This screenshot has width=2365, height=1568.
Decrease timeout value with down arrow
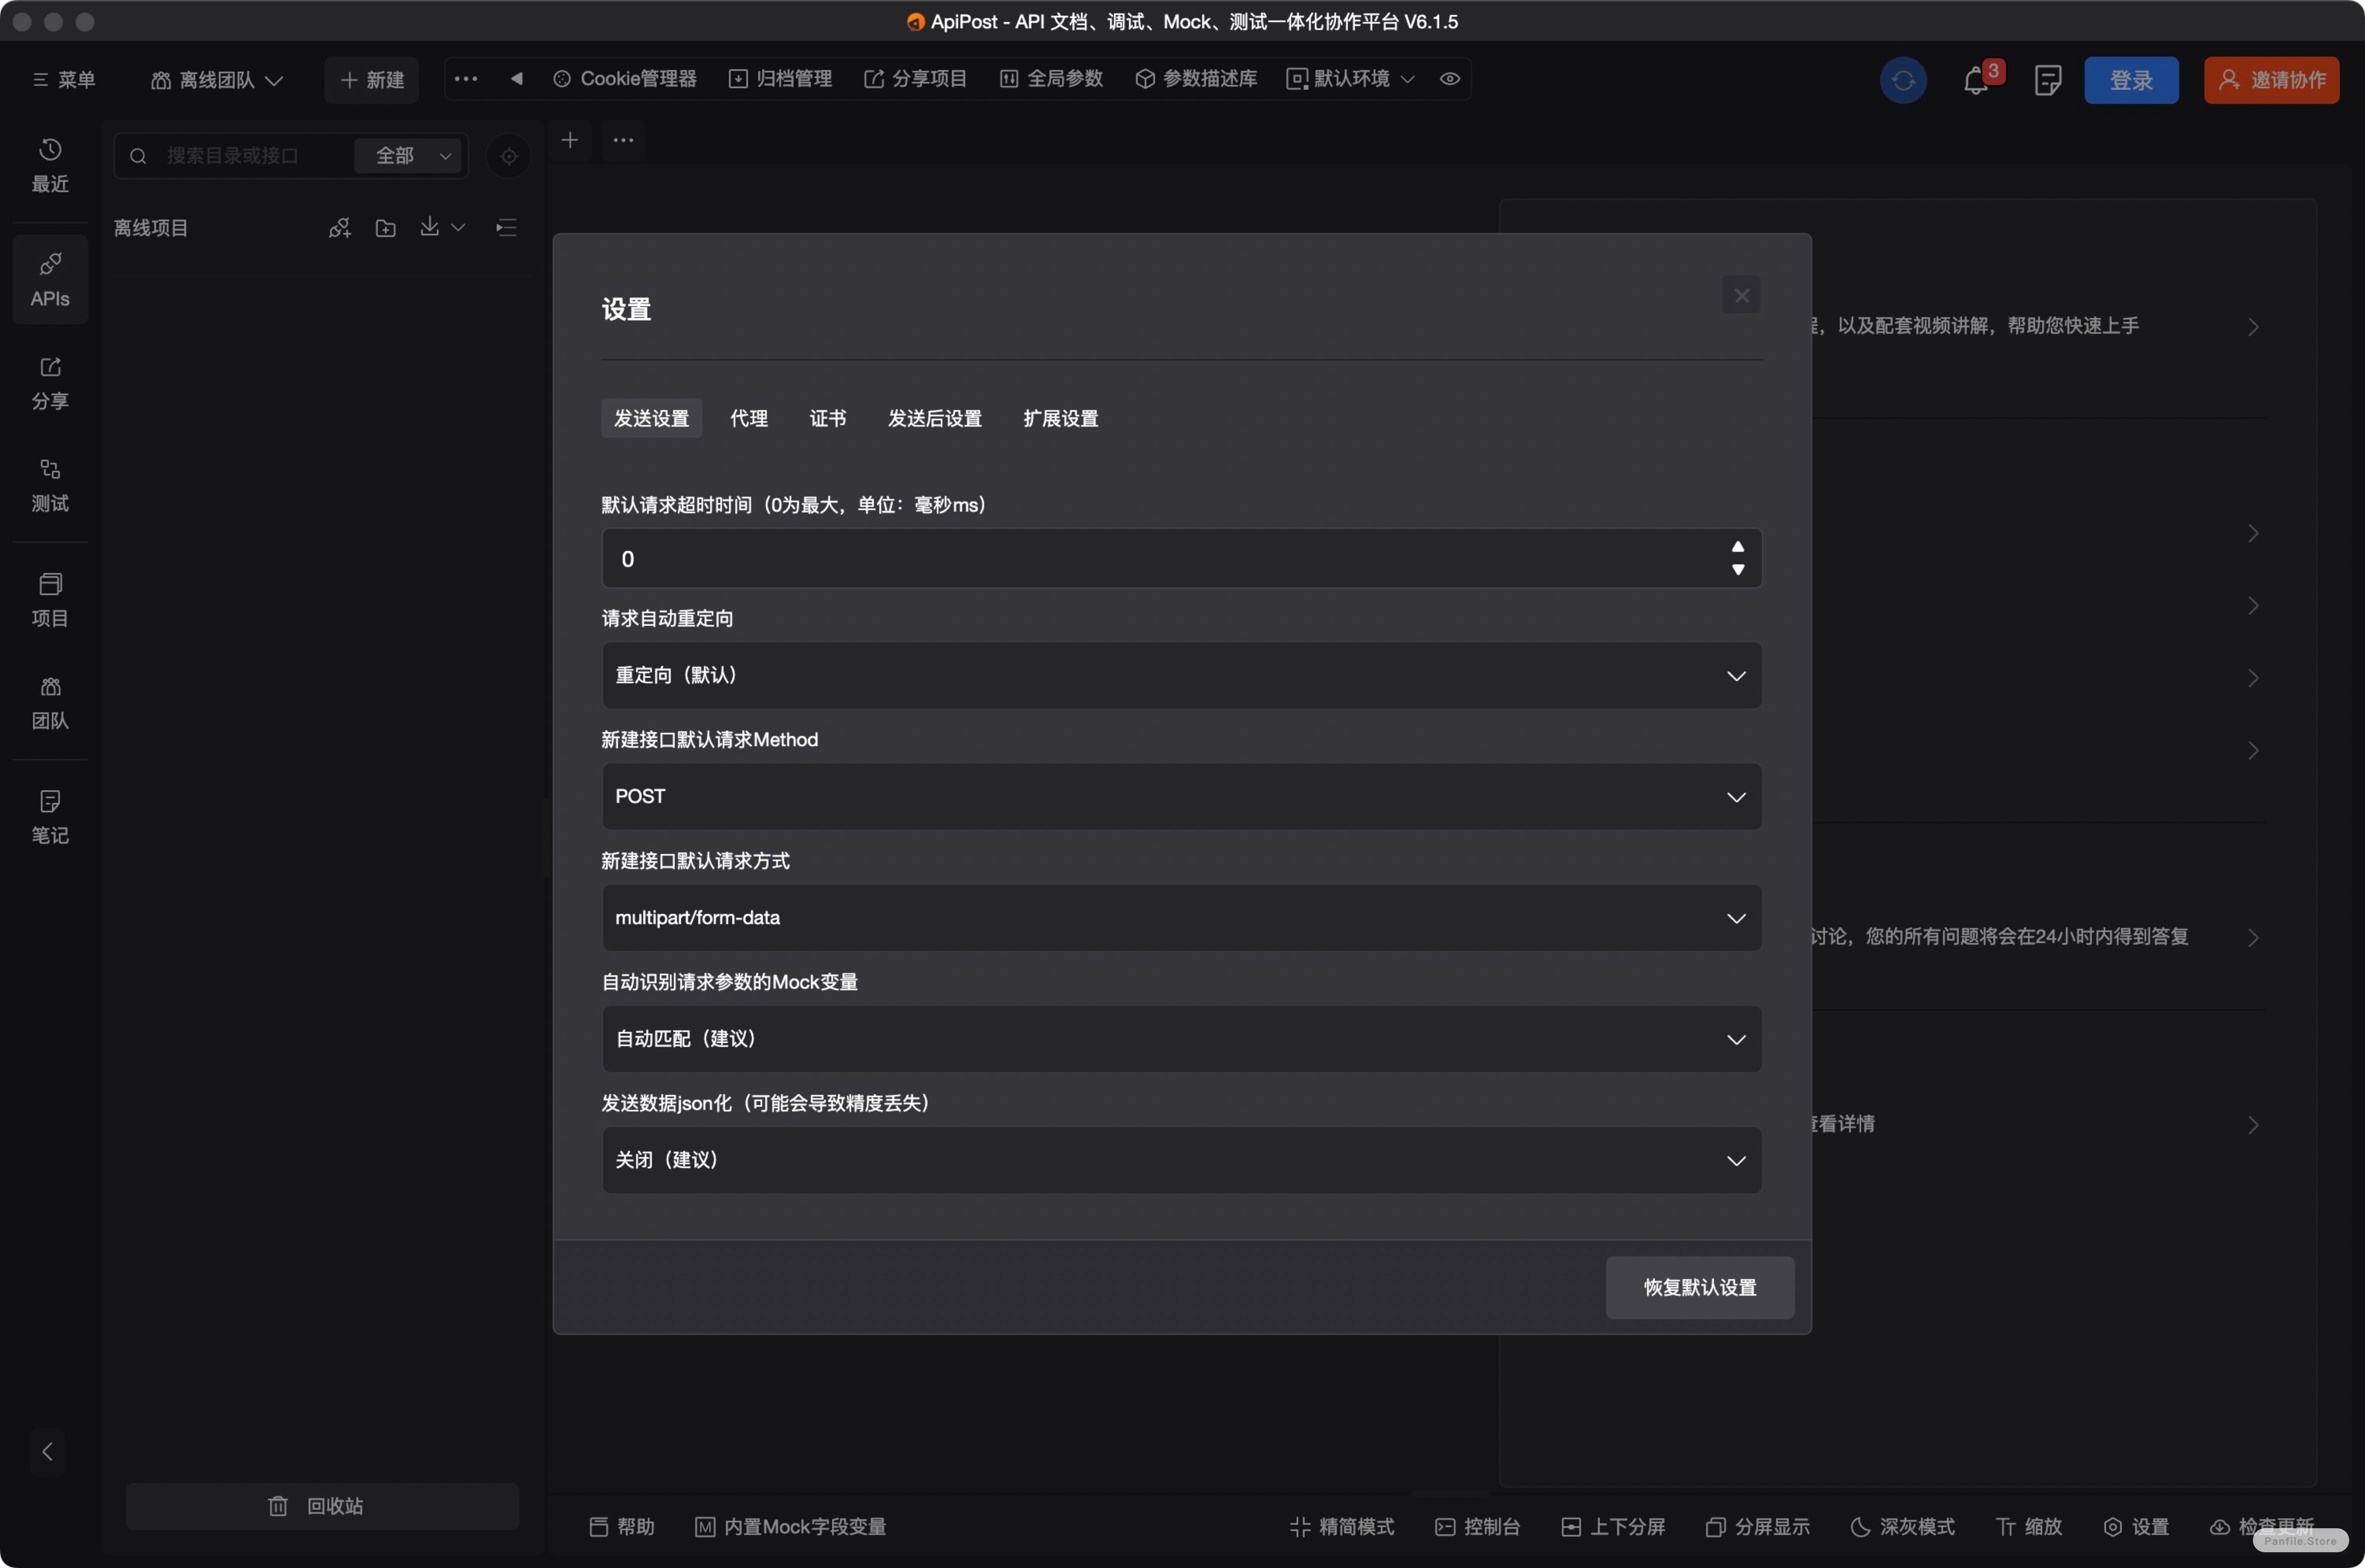tap(1738, 570)
